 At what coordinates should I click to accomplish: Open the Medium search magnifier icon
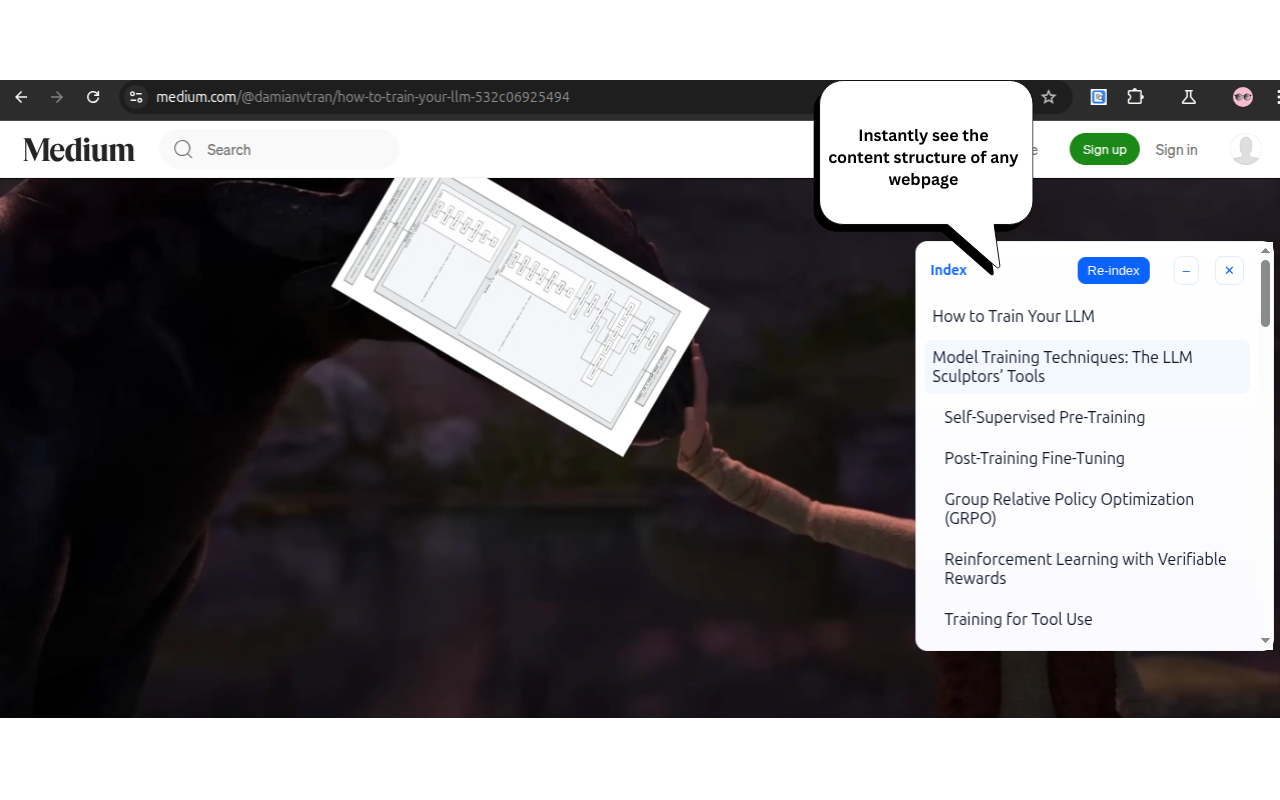(182, 149)
